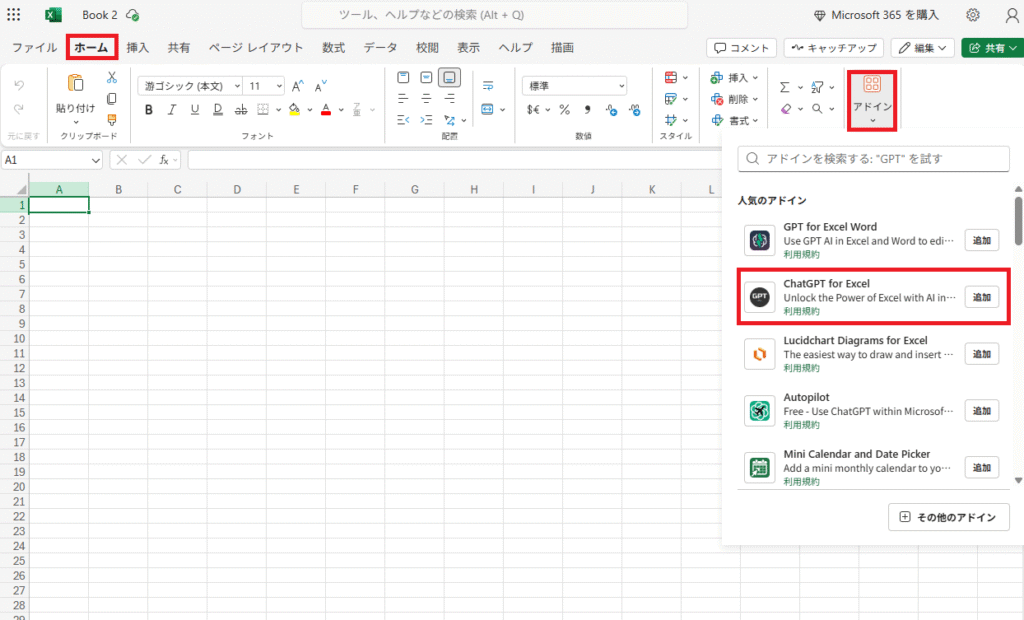Select the Format Painter brush icon
This screenshot has height=620, width=1024.
tap(112, 120)
